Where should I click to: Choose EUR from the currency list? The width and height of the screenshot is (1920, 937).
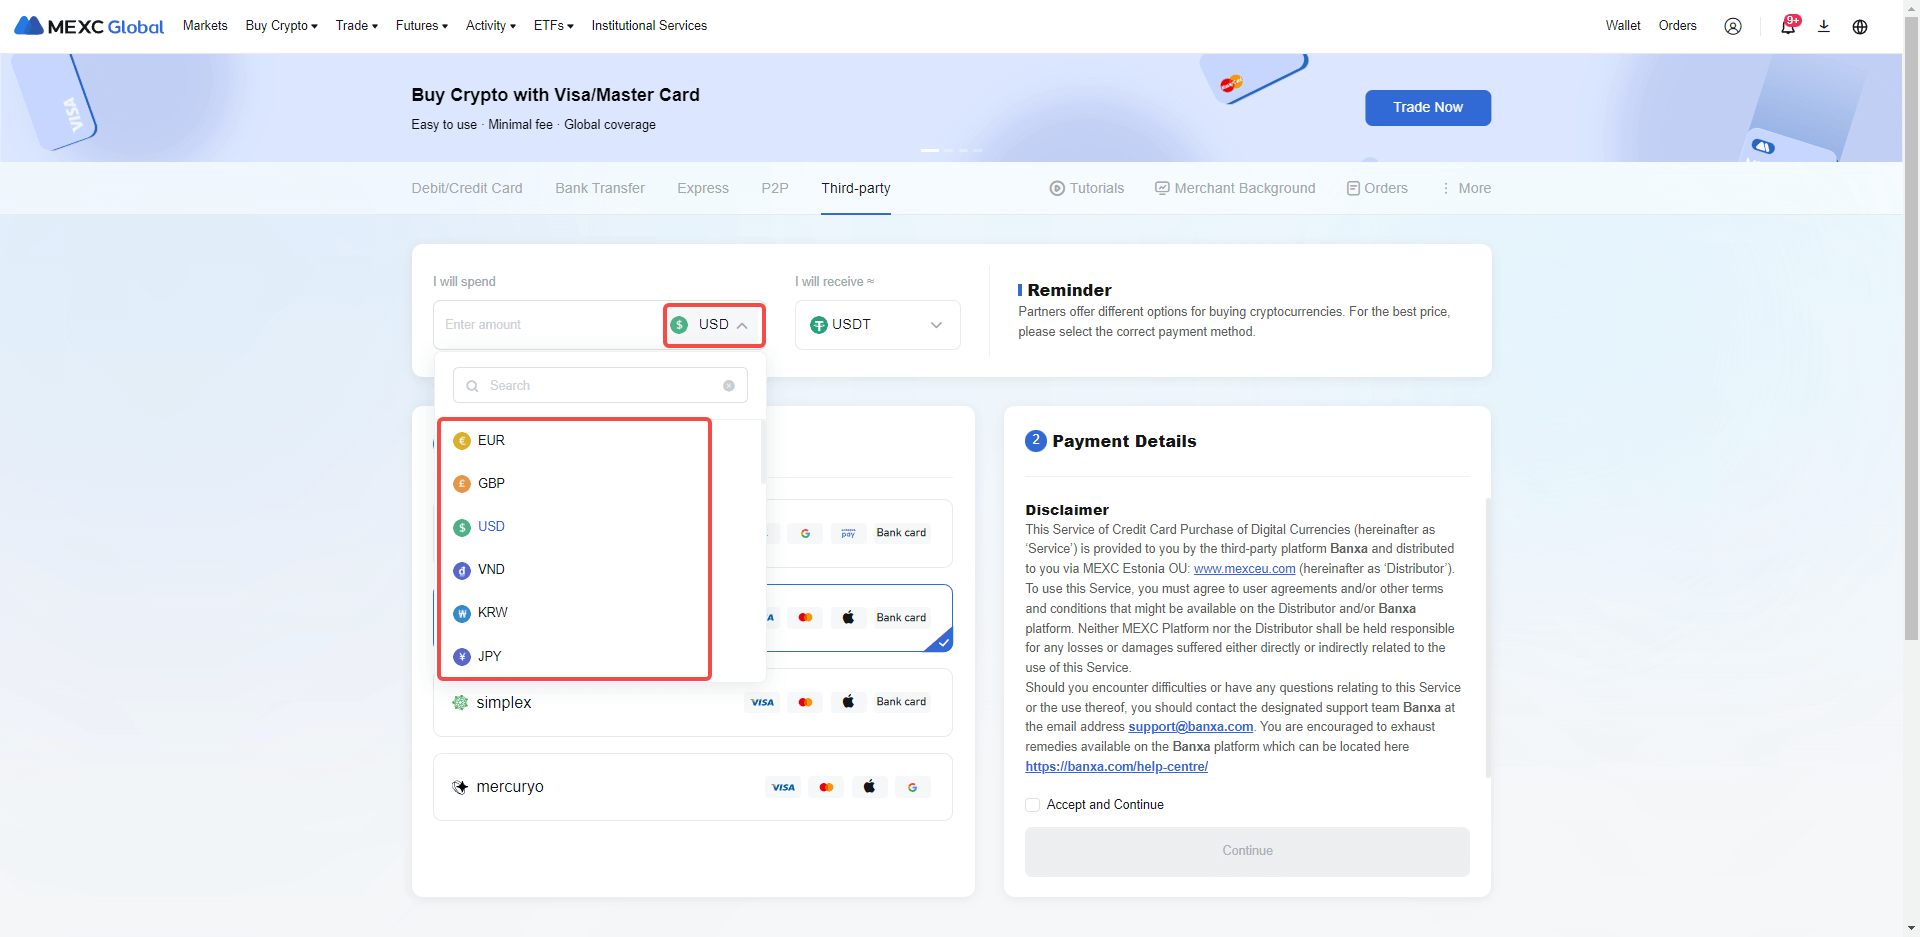(x=491, y=441)
